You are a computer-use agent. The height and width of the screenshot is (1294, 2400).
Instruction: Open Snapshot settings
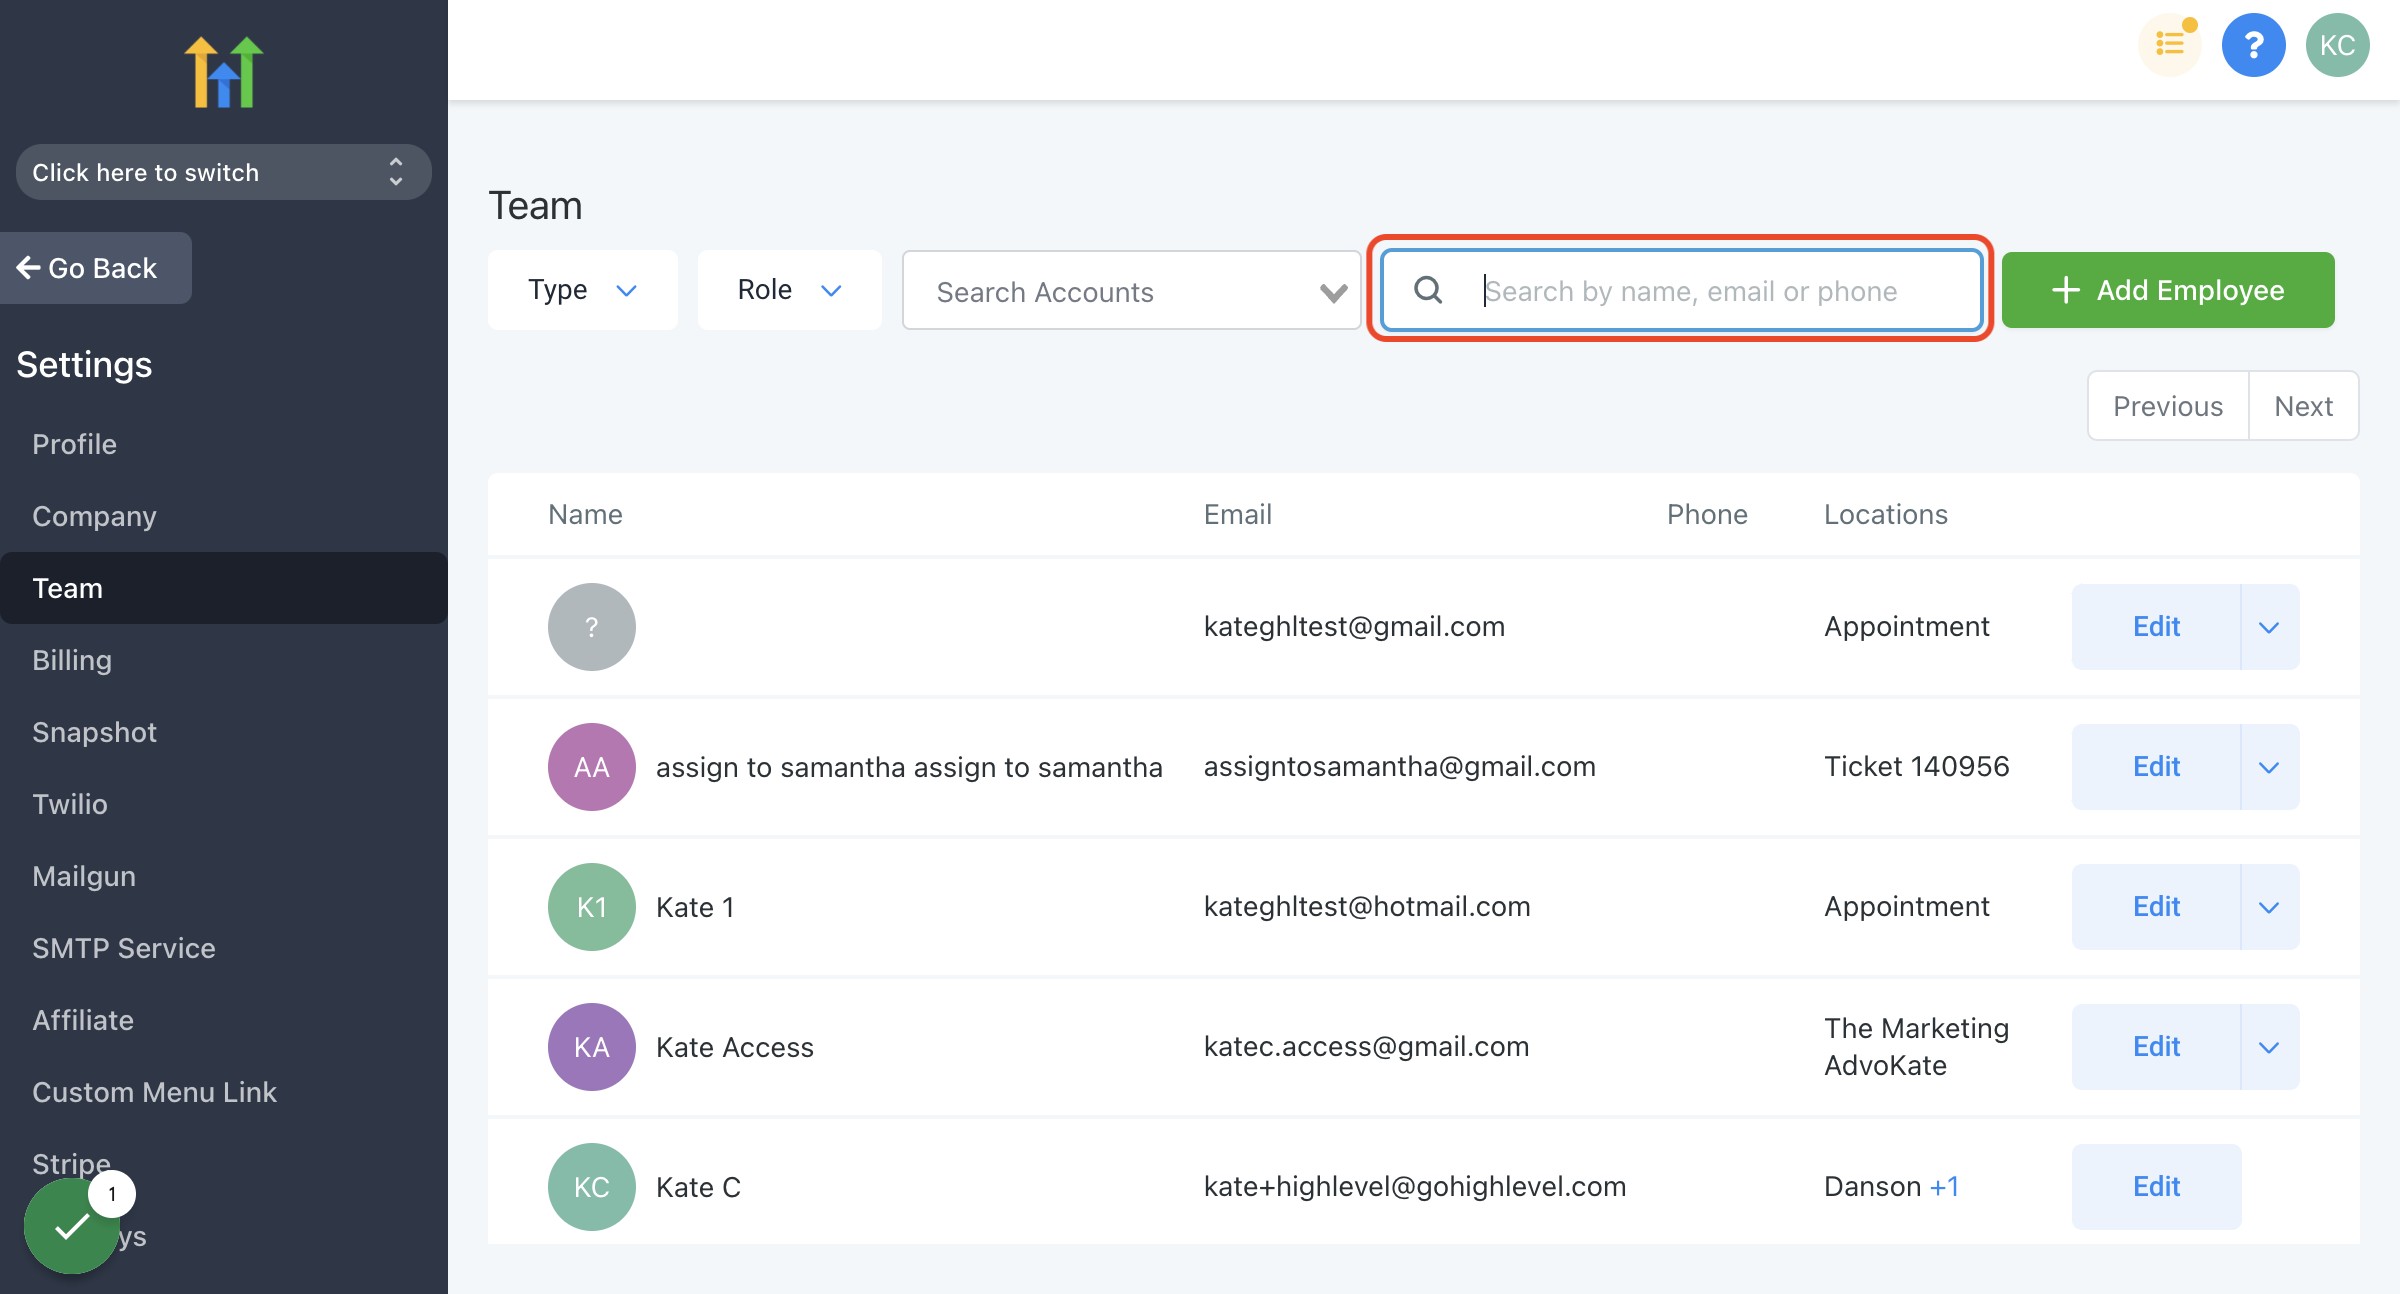pyautogui.click(x=94, y=732)
